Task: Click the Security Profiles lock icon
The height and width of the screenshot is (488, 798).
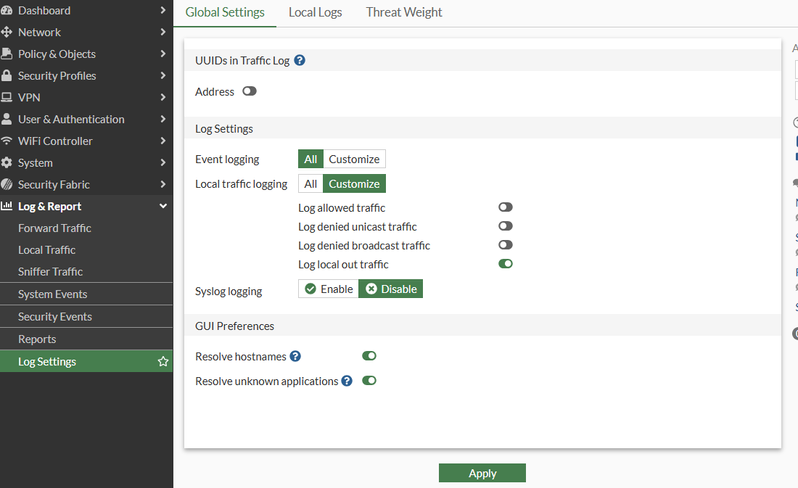Action: point(7,76)
